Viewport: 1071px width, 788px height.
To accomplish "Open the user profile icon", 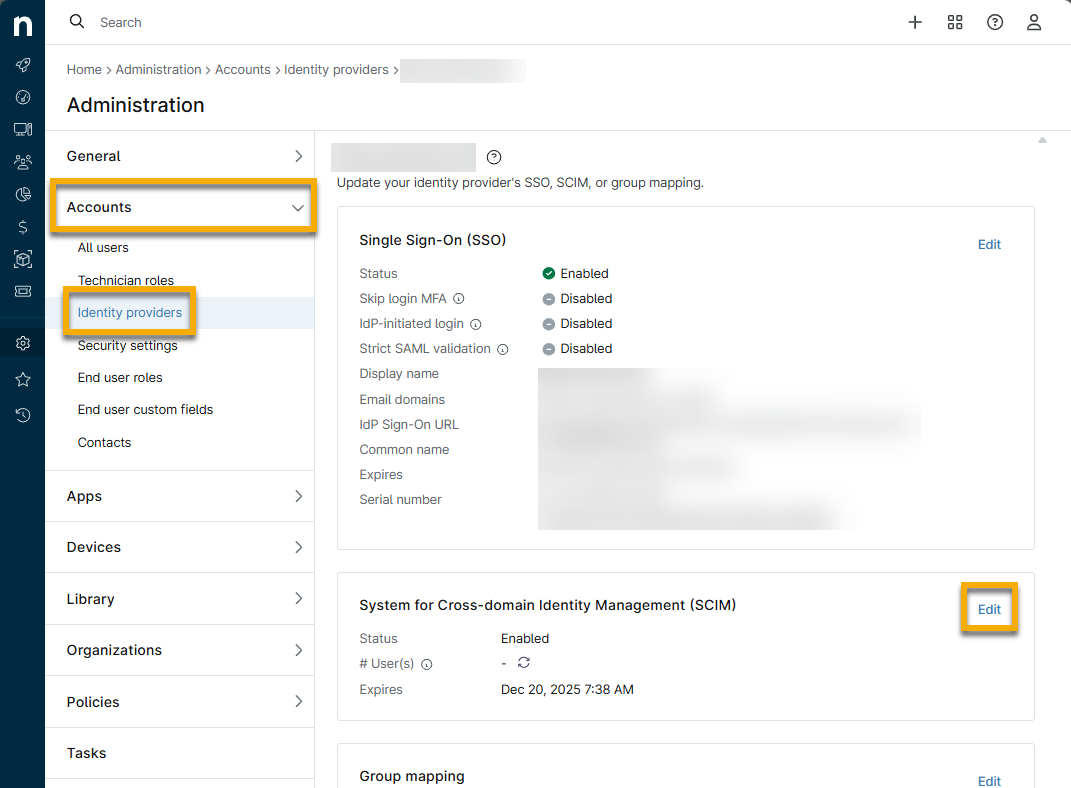I will 1034,22.
